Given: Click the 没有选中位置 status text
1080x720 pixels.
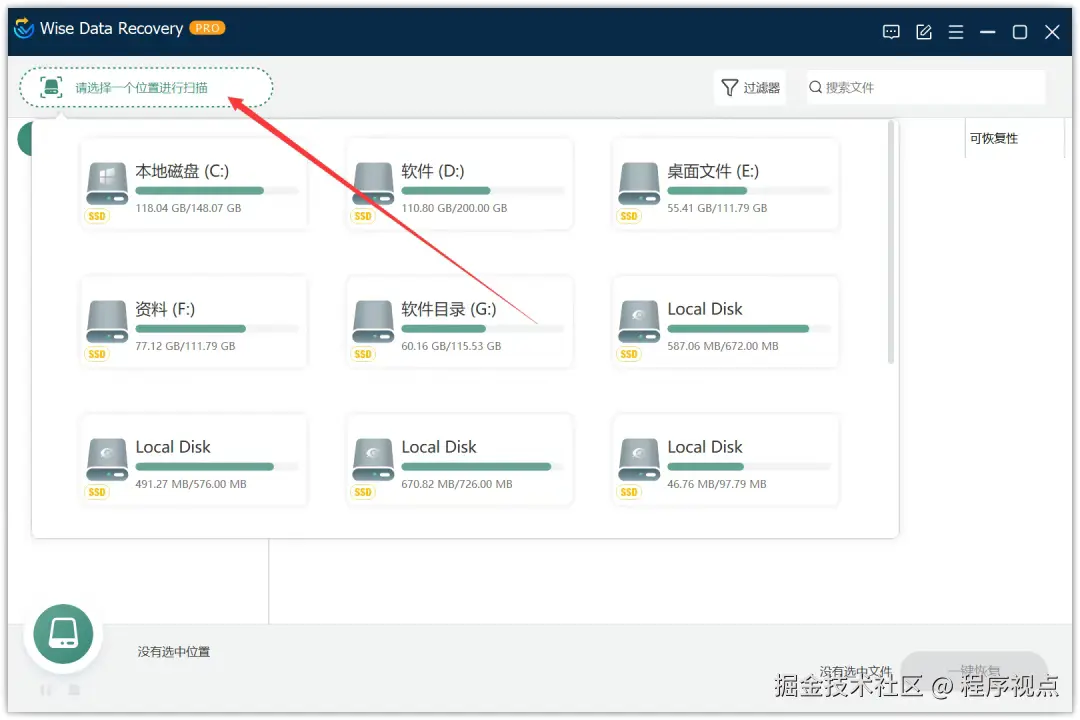Looking at the screenshot, I should pyautogui.click(x=174, y=652).
